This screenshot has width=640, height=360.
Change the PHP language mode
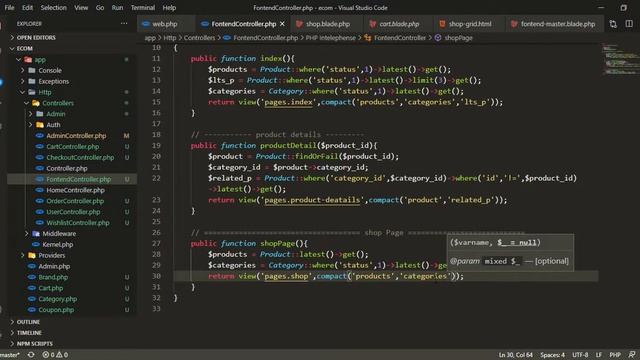(x=615, y=355)
